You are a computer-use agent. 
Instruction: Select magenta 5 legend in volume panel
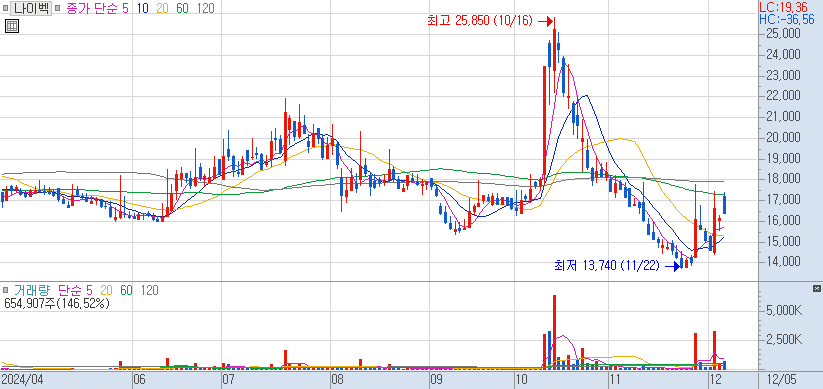(89, 290)
